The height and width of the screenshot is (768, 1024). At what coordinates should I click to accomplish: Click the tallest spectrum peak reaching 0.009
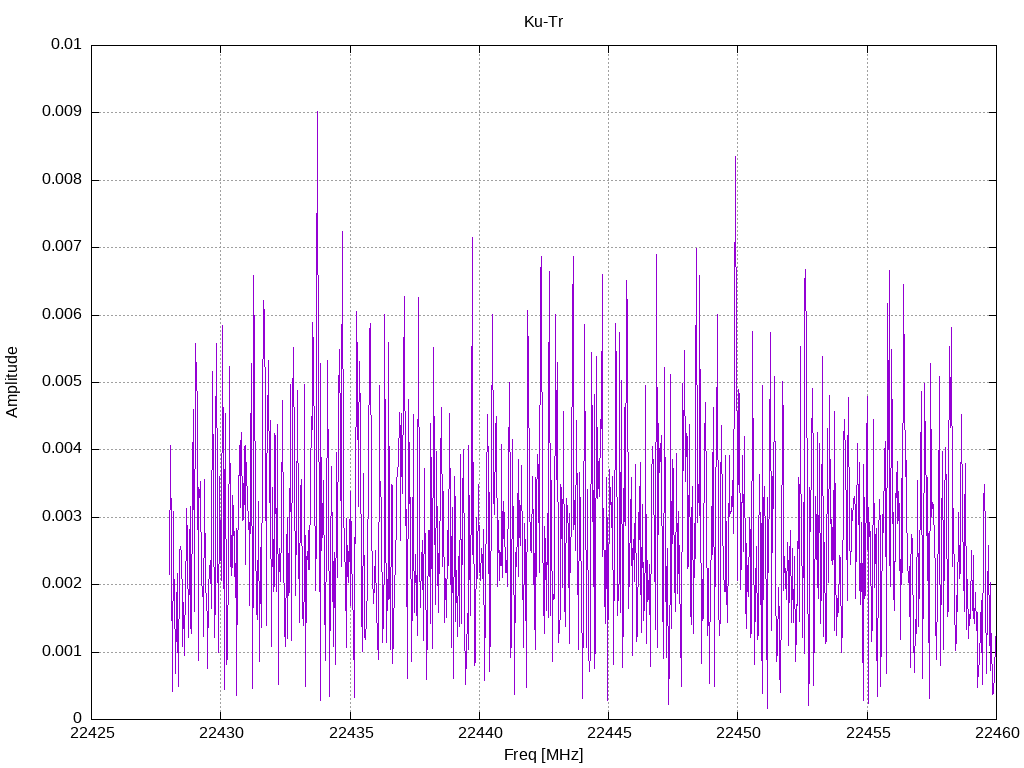click(317, 112)
